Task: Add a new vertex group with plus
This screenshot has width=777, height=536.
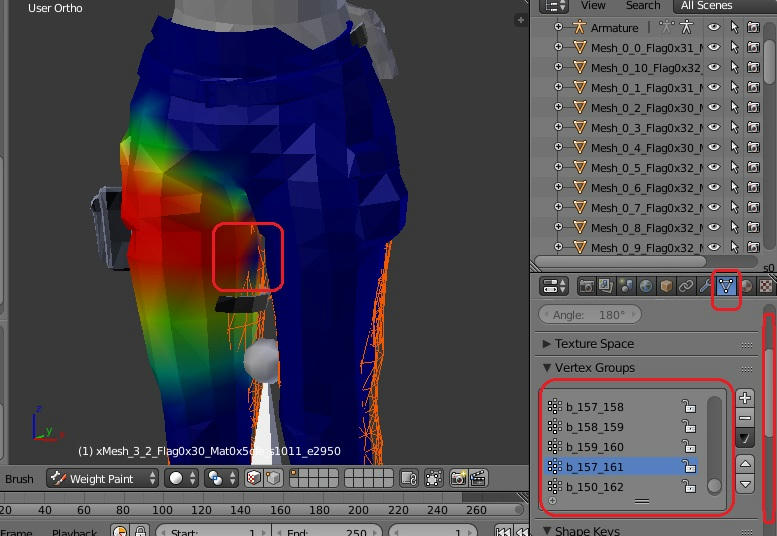Action: click(x=744, y=398)
